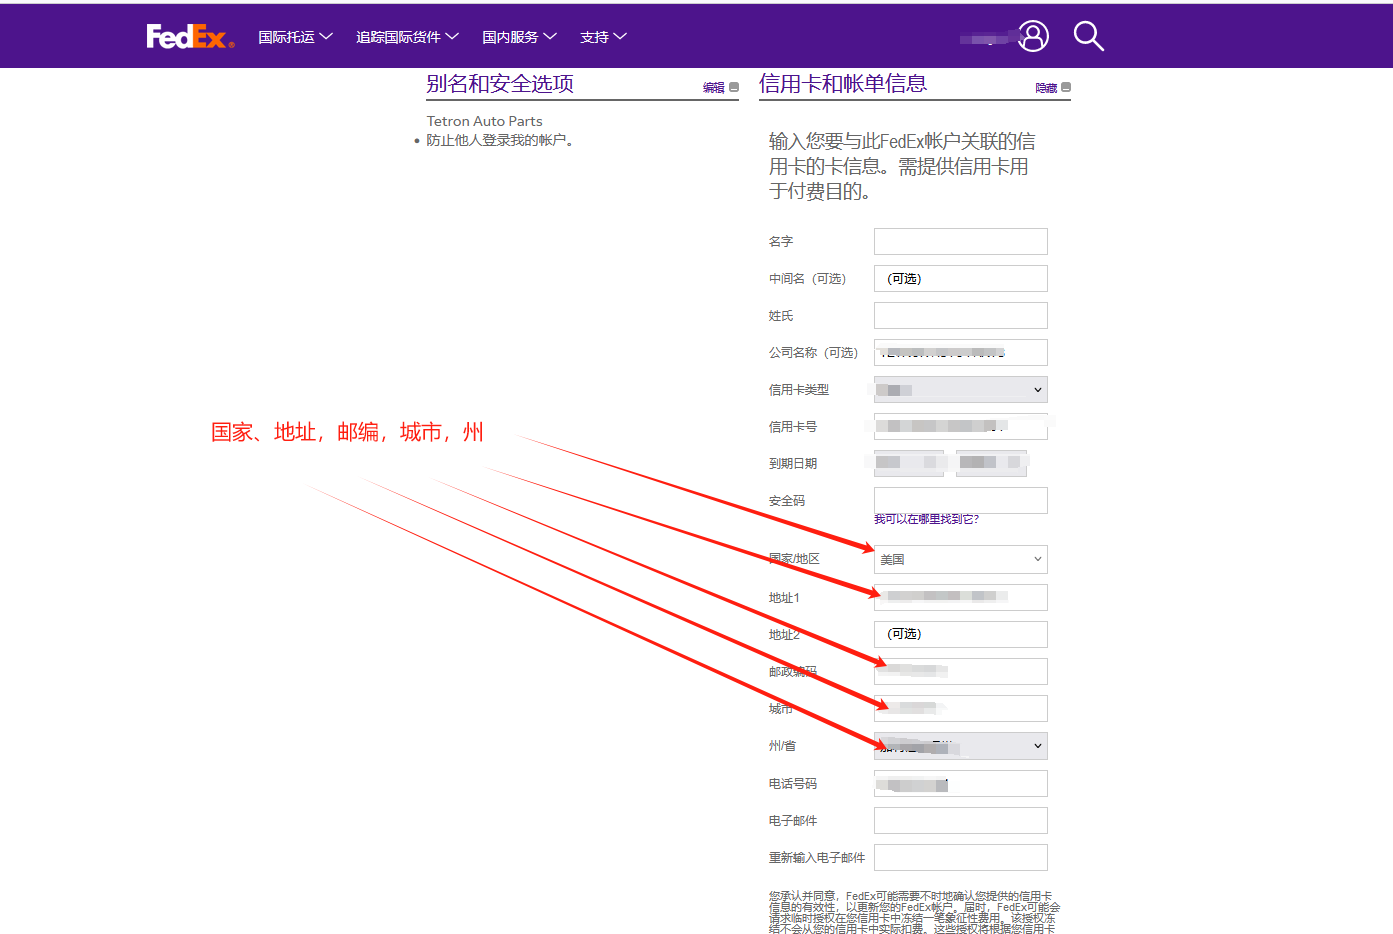Open the 国家/地区 dropdown showing 美国
Viewport: 1393px width, 934px height.
point(960,559)
